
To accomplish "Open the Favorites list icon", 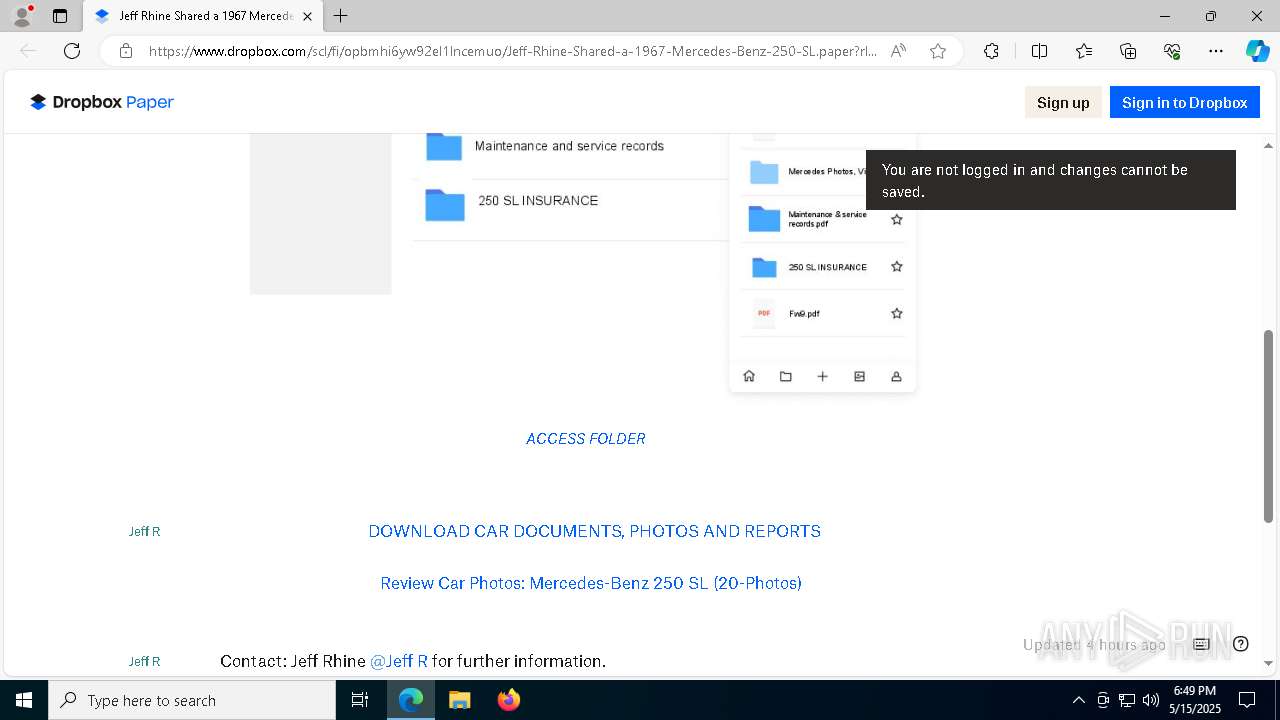I will (1084, 51).
